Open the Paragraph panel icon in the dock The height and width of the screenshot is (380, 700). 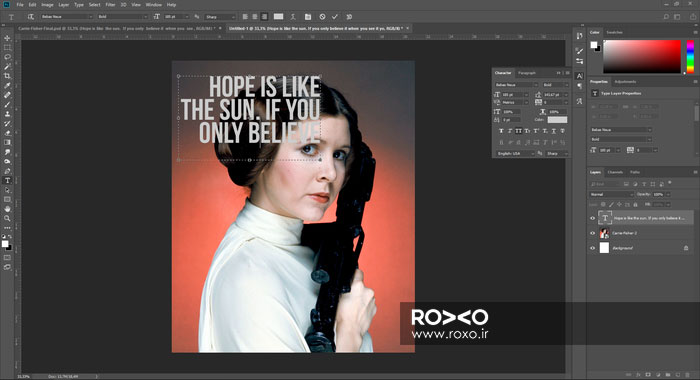(579, 86)
